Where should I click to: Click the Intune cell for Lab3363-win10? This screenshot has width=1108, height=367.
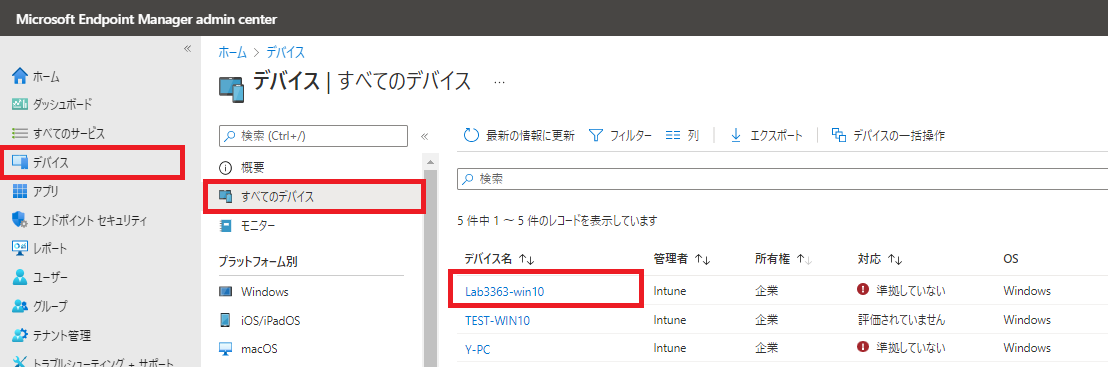(671, 291)
